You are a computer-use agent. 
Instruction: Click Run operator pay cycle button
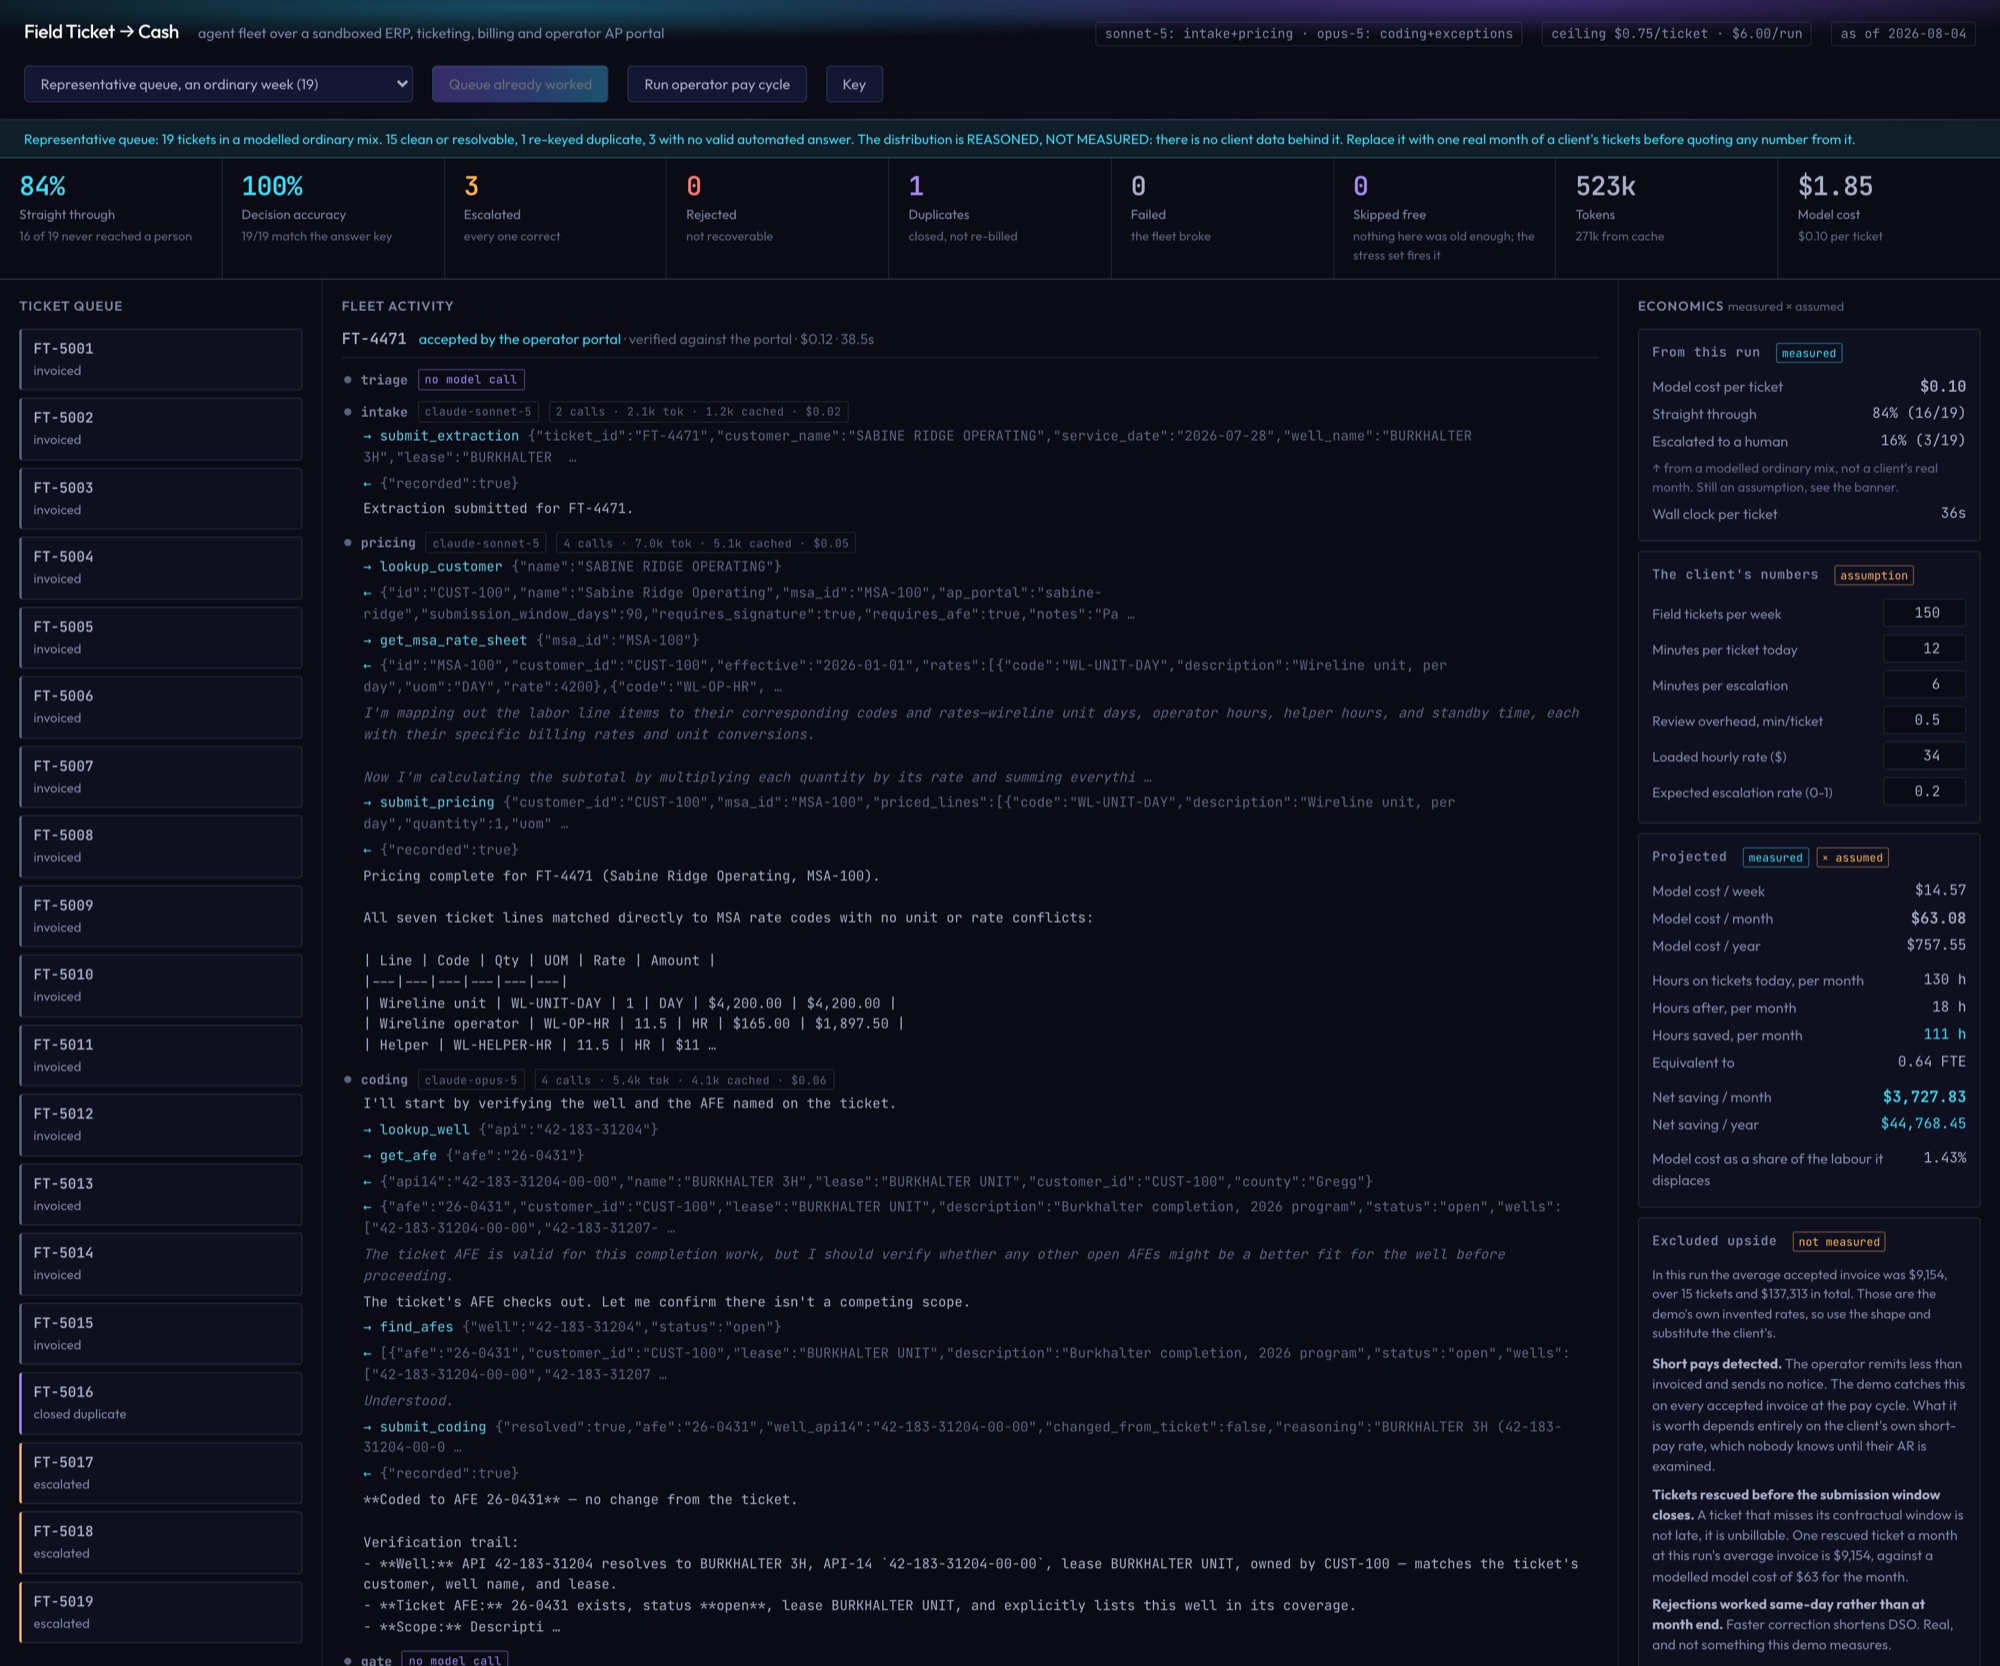coord(717,84)
